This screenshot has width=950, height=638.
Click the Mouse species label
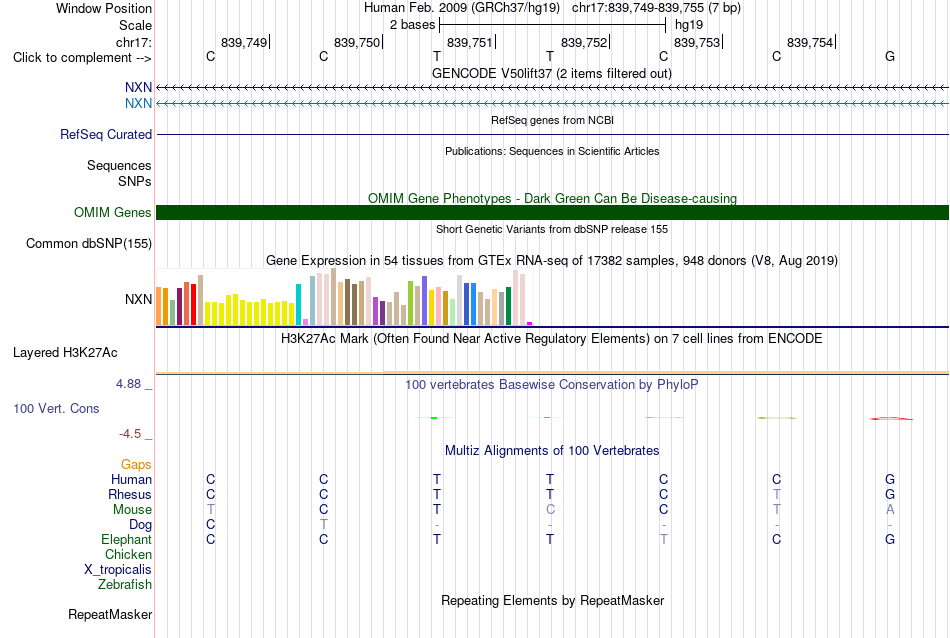pos(132,510)
